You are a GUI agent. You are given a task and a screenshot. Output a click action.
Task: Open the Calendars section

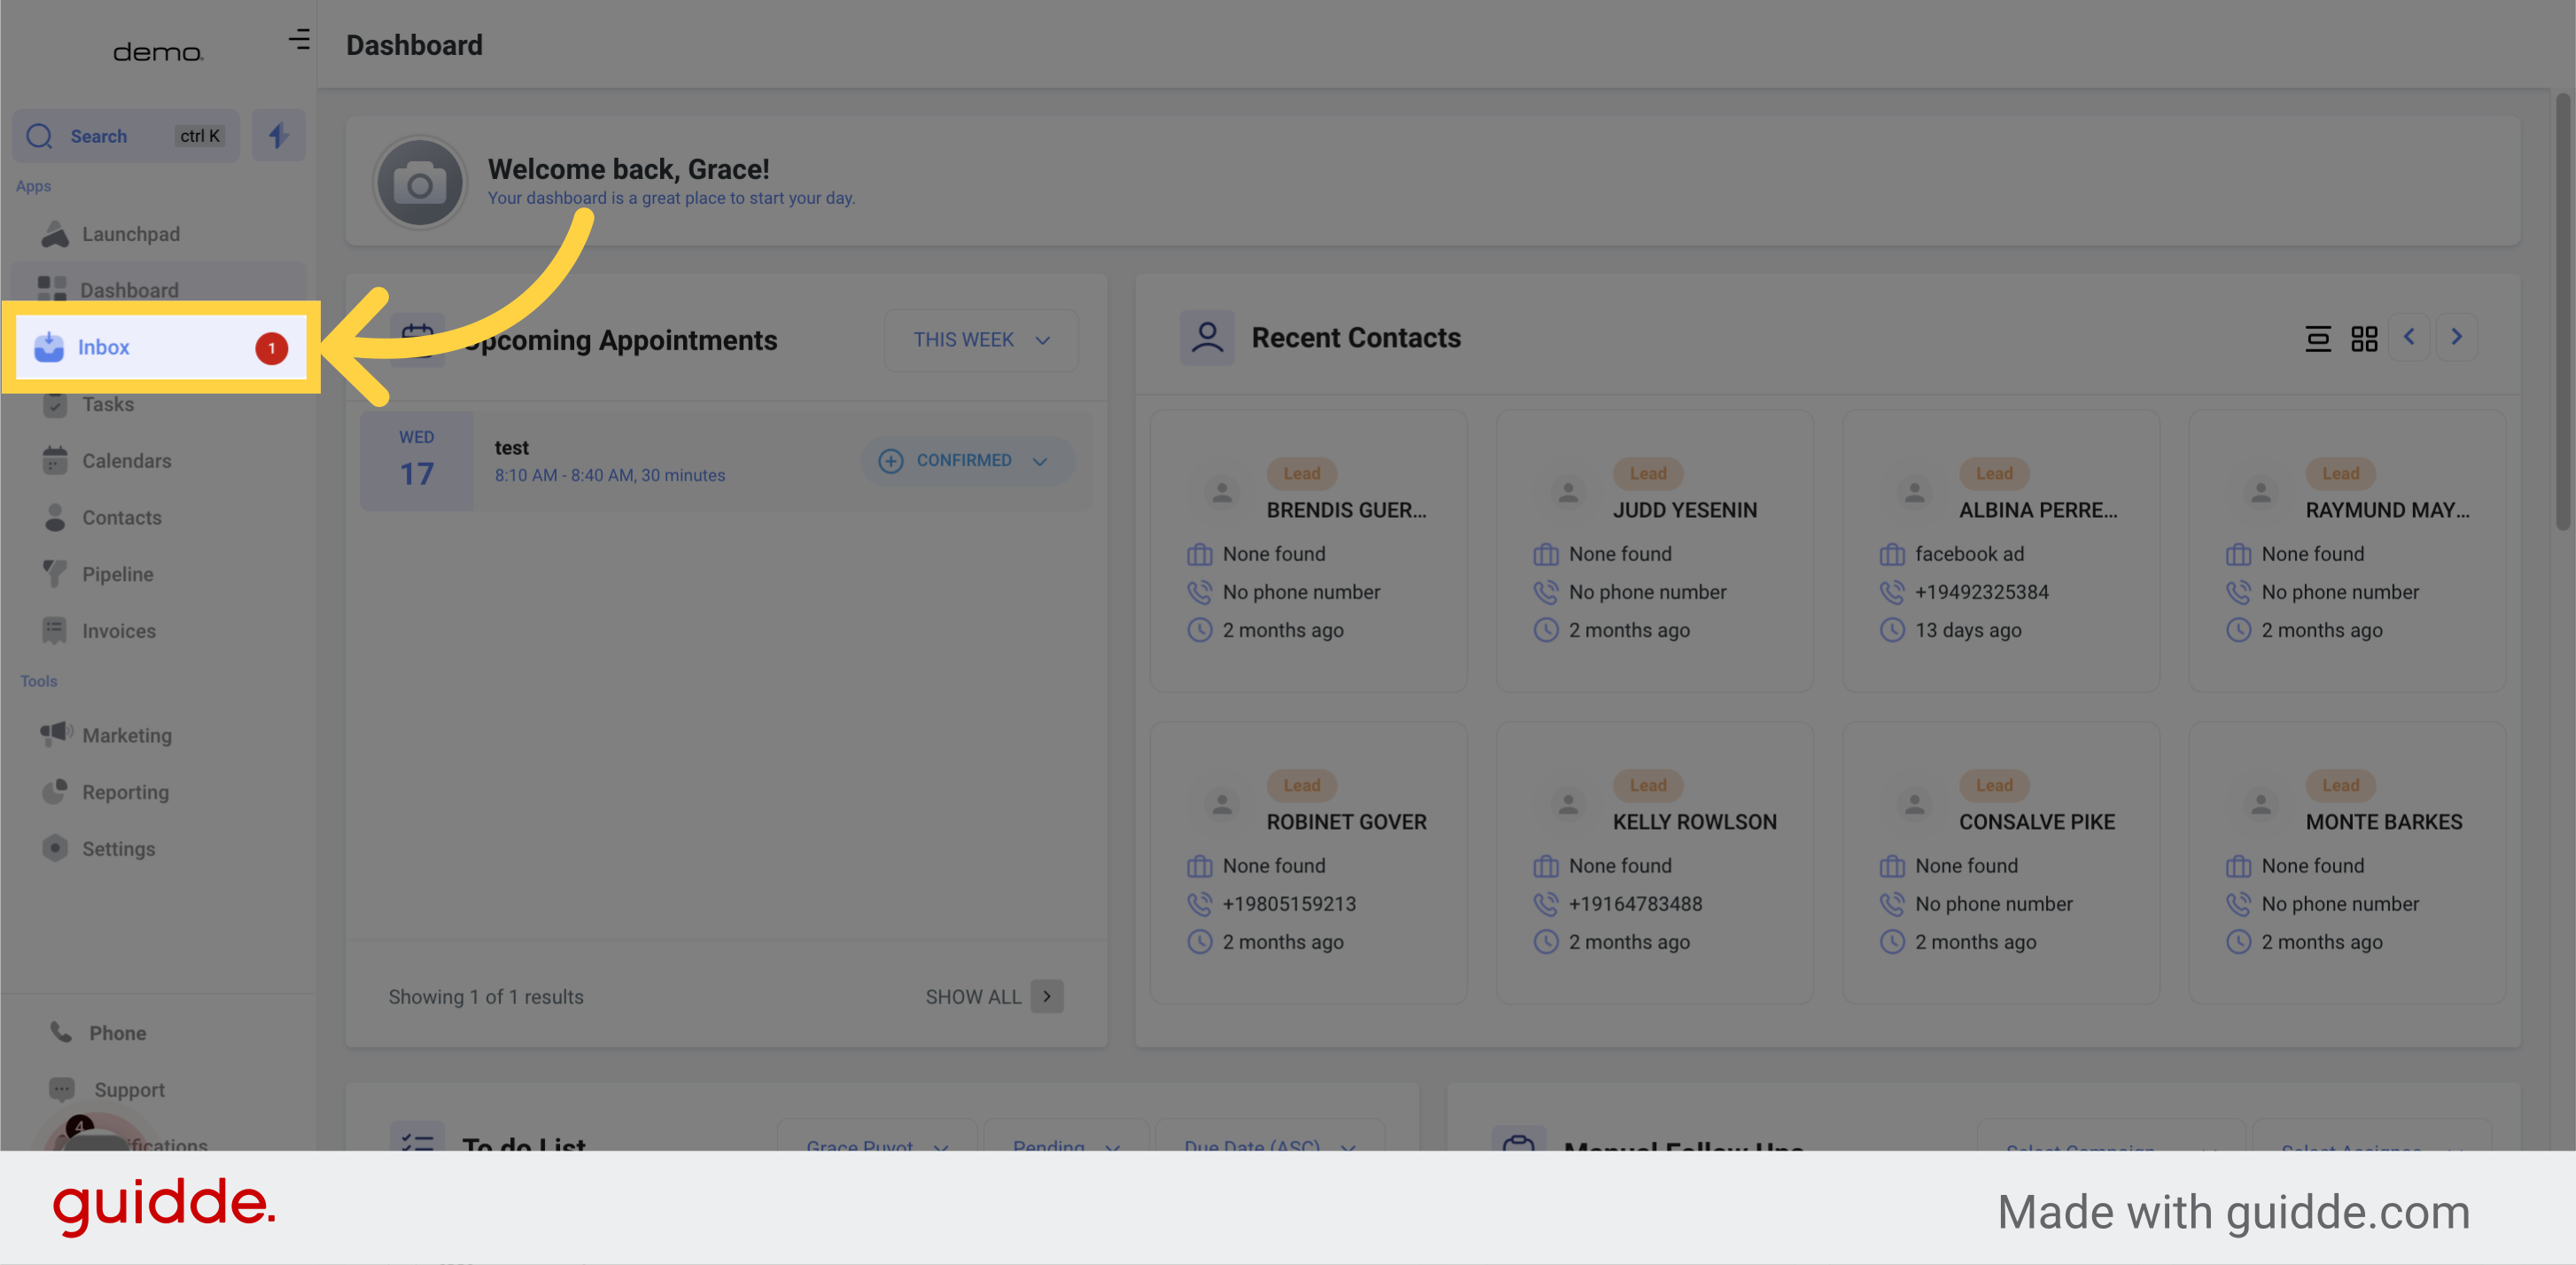pos(126,460)
